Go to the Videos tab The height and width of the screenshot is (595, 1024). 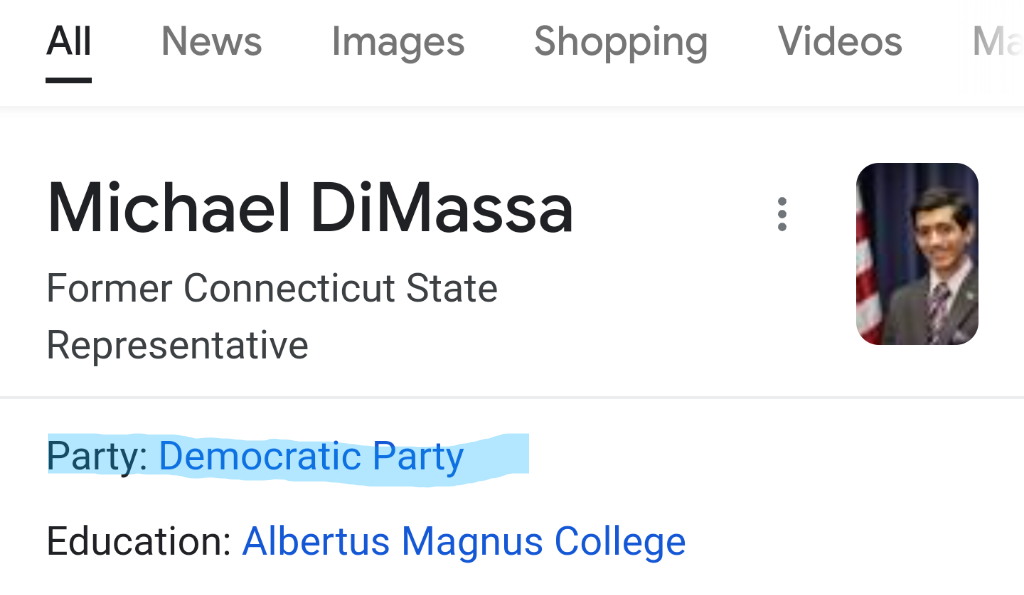point(840,42)
